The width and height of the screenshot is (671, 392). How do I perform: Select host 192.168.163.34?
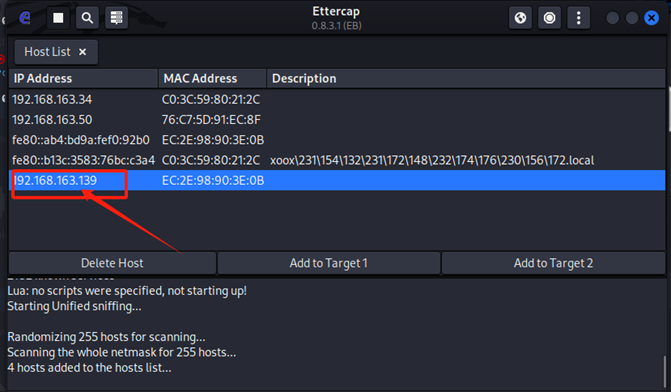click(337, 99)
